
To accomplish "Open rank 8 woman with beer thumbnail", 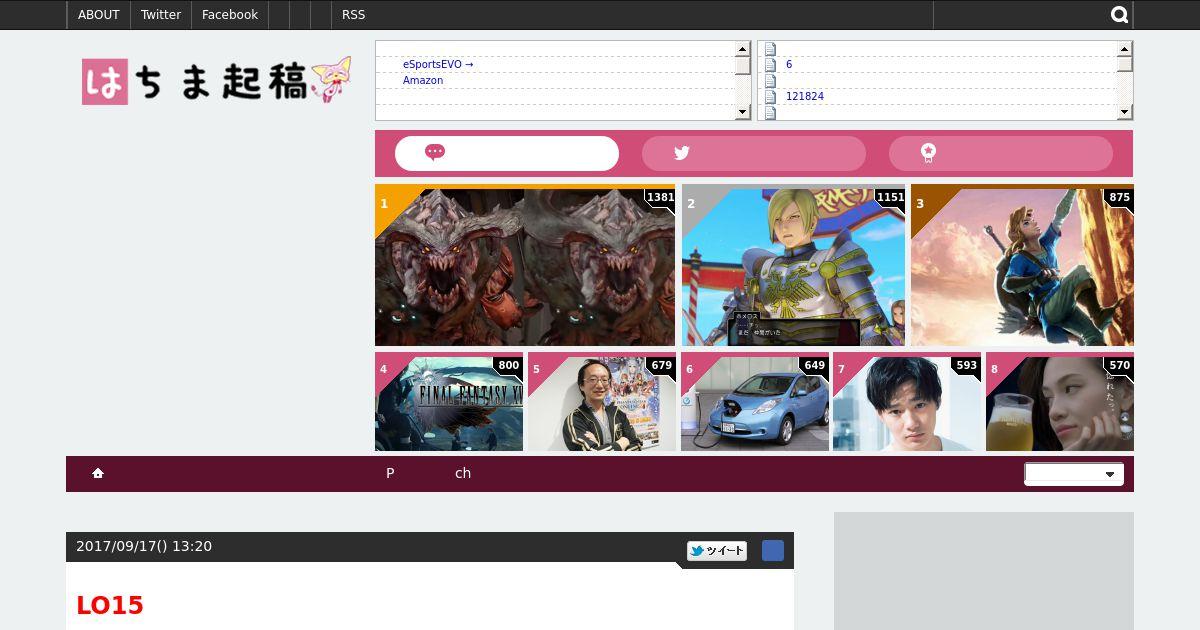I will pos(1060,401).
